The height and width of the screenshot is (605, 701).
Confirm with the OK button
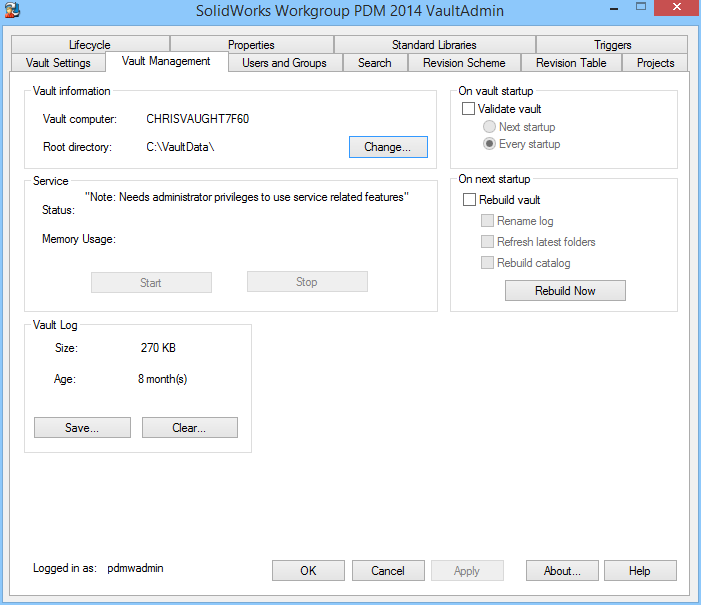(x=308, y=571)
